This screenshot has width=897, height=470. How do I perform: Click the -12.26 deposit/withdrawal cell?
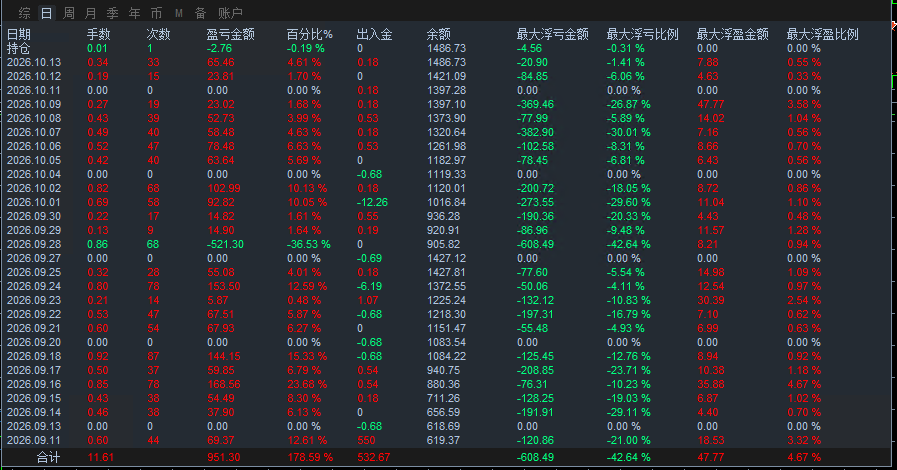click(x=372, y=202)
